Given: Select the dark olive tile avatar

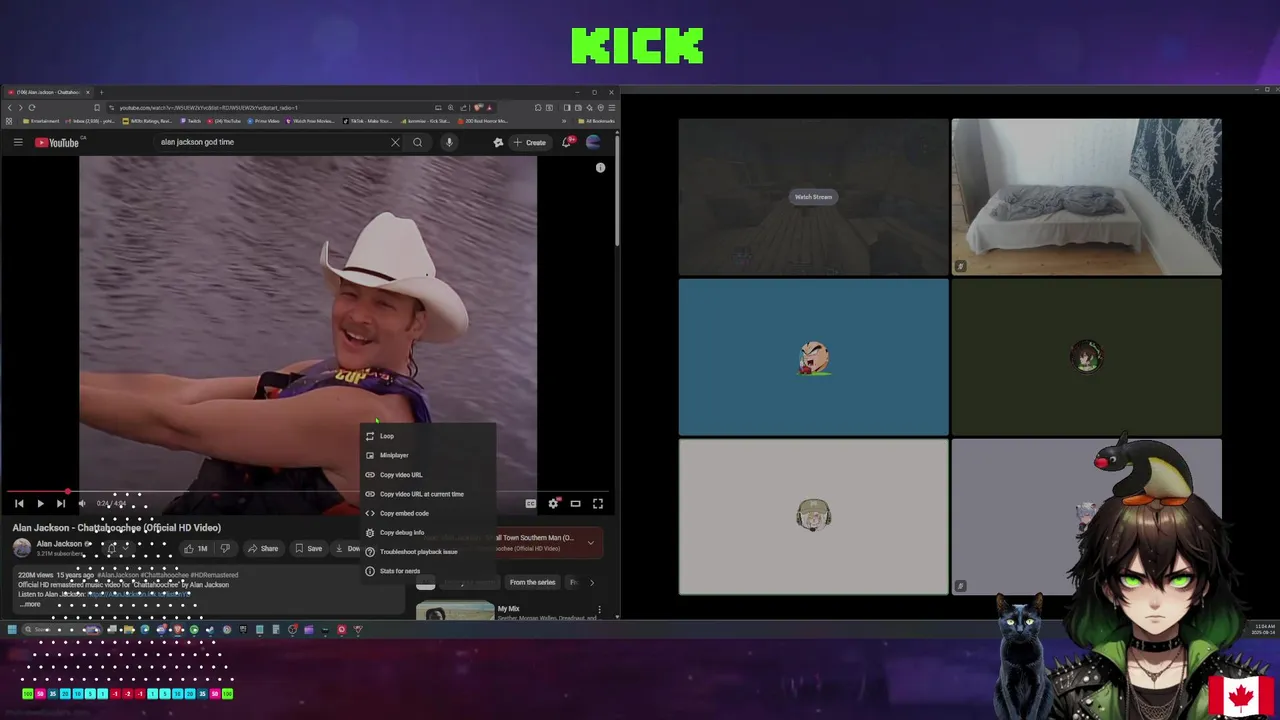Looking at the screenshot, I should (1086, 357).
